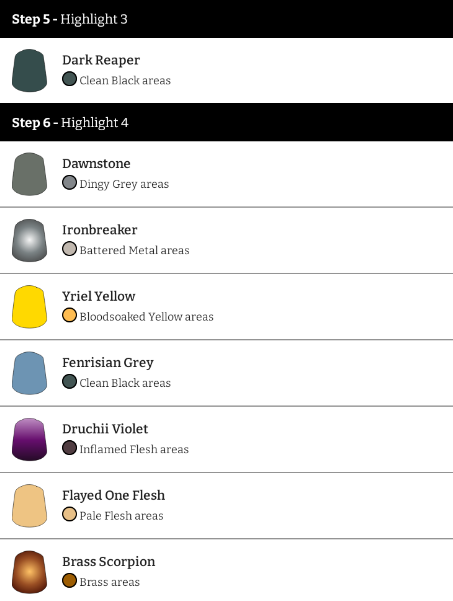Image resolution: width=453 pixels, height=601 pixels.
Task: Click the Dingy Grey areas color circle
Action: point(69,183)
